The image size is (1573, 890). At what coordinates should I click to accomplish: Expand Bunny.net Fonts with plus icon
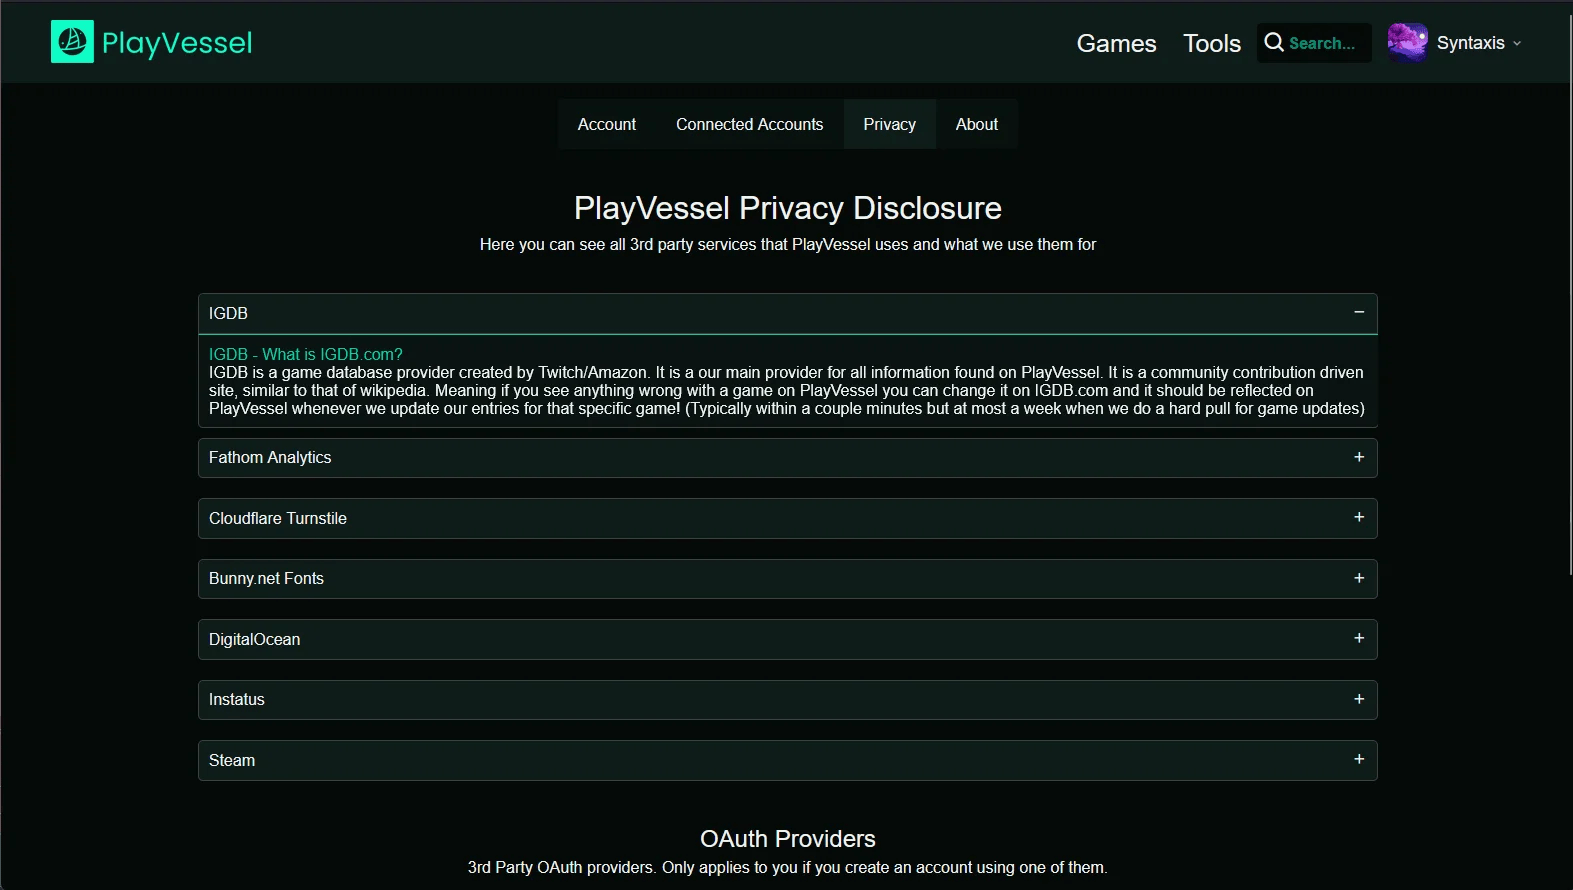1359,578
